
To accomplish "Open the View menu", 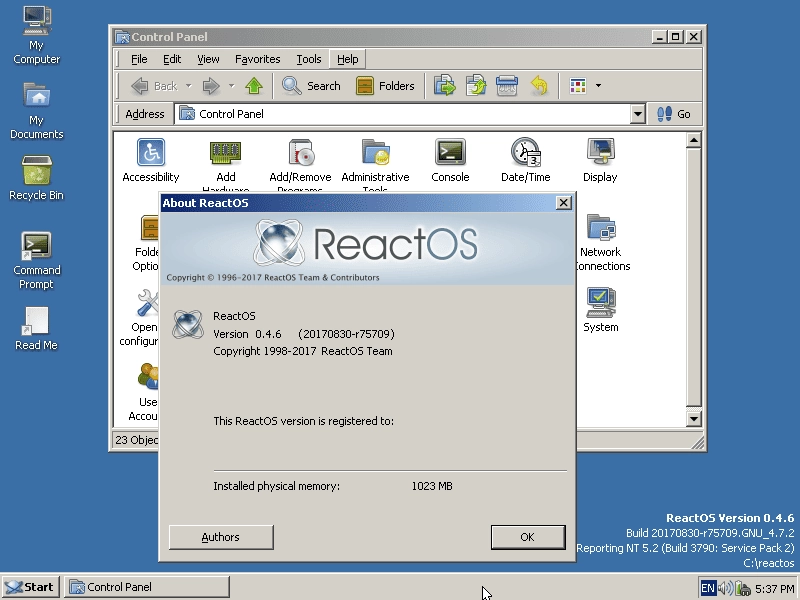I will pos(208,59).
